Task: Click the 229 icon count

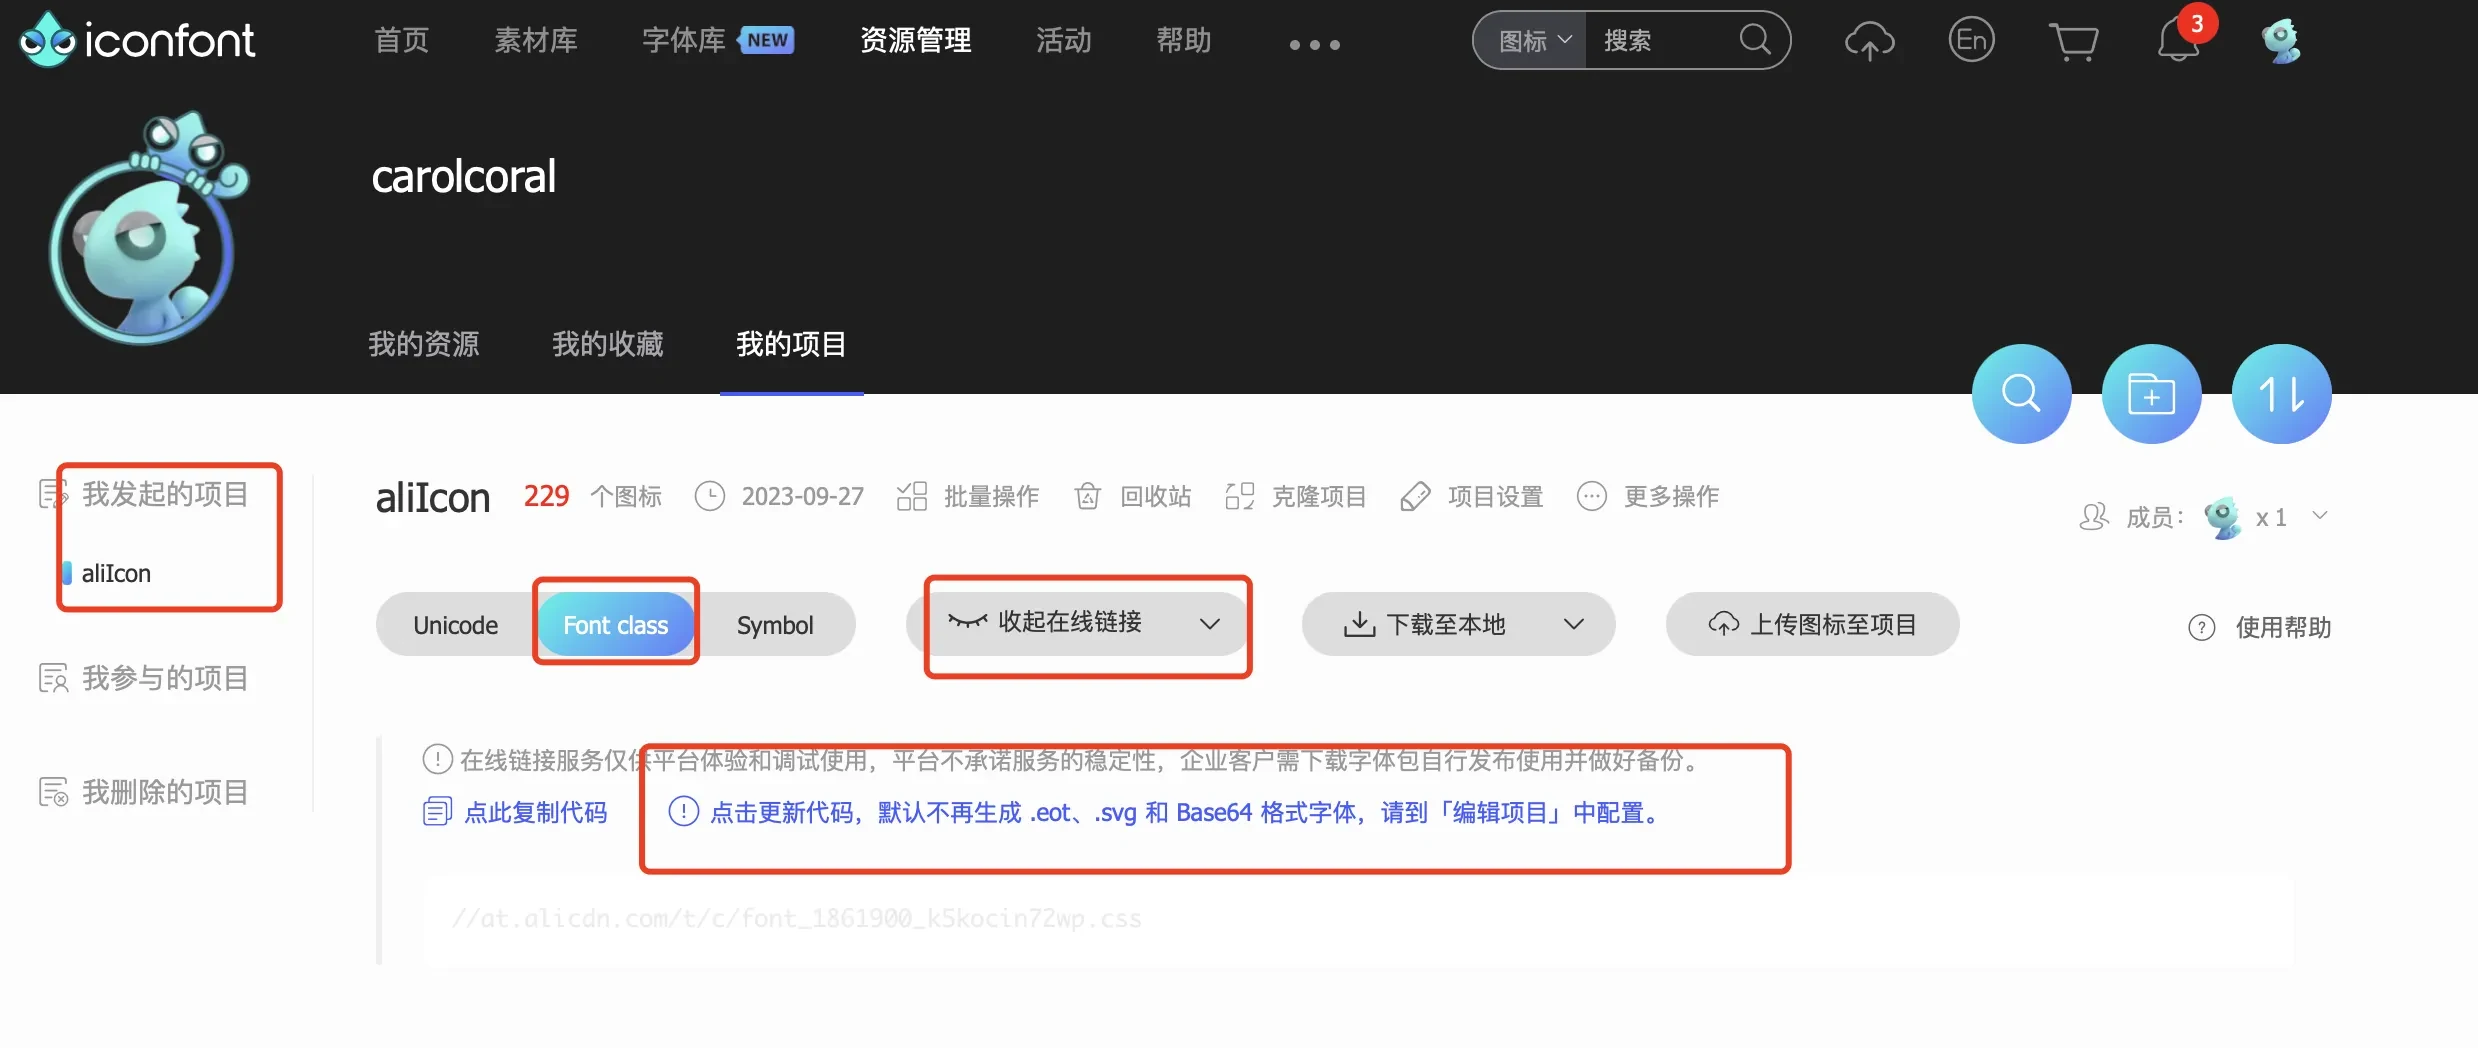Action: click(546, 496)
